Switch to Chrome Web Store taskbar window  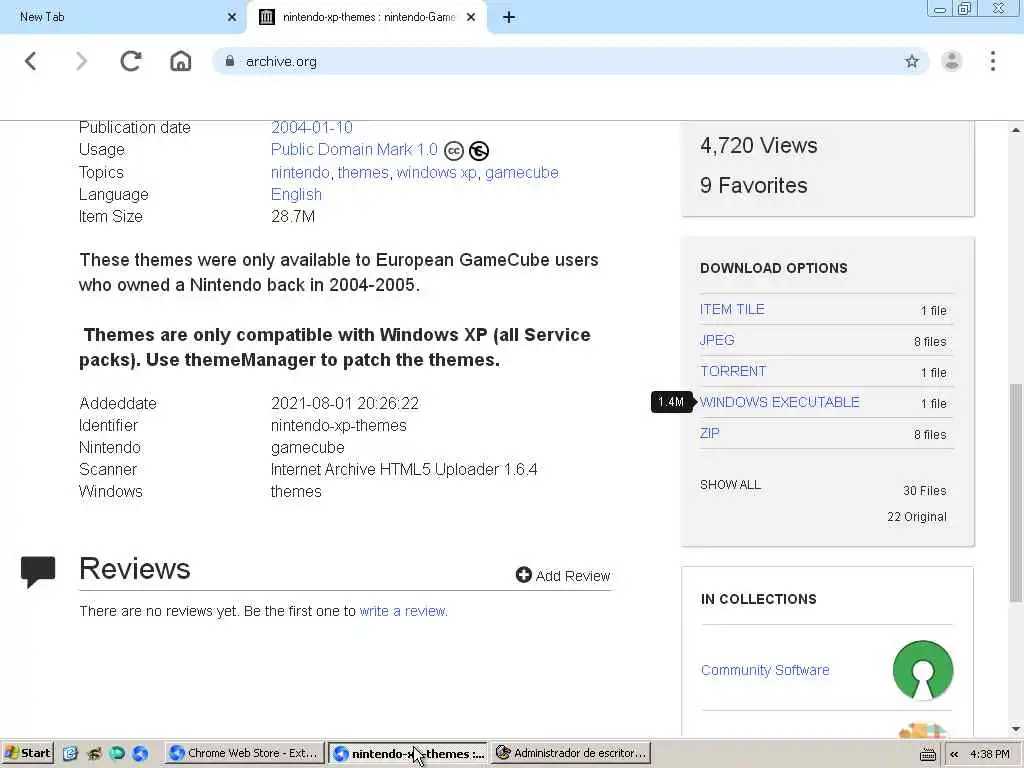coord(245,754)
